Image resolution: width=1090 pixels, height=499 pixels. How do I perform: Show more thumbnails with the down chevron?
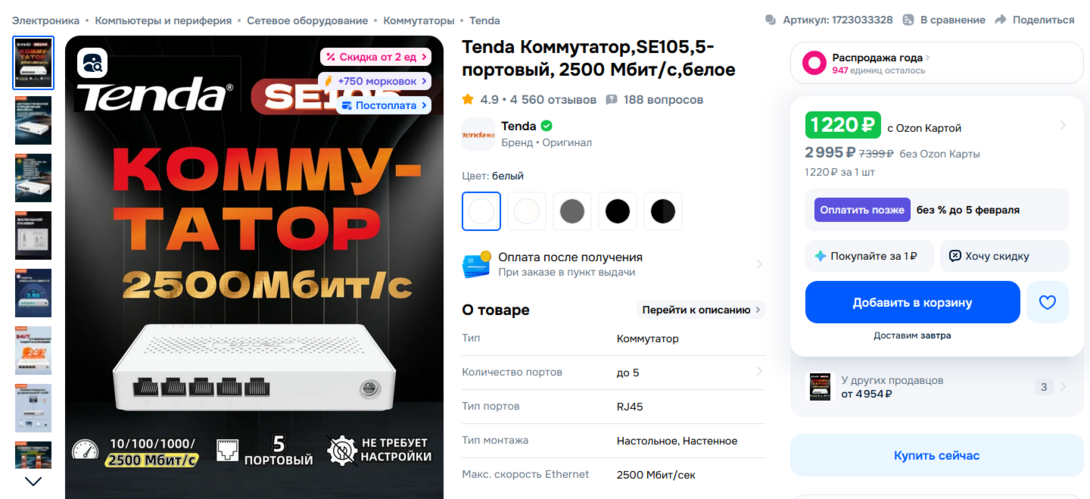[x=33, y=481]
